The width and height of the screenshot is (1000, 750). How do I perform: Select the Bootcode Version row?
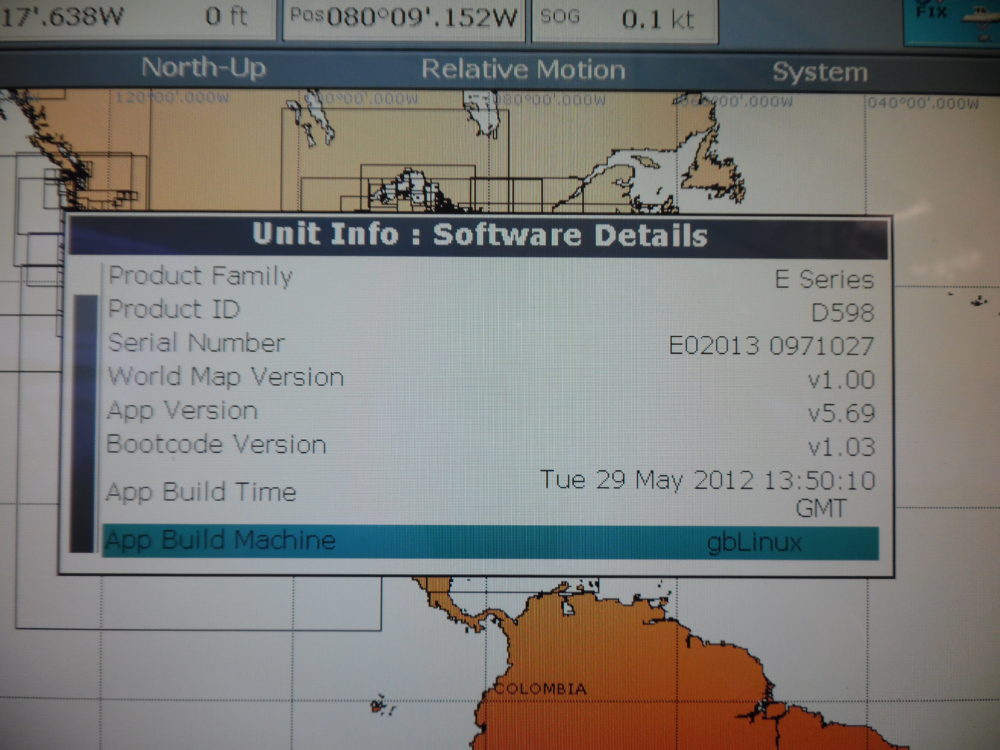coord(490,445)
